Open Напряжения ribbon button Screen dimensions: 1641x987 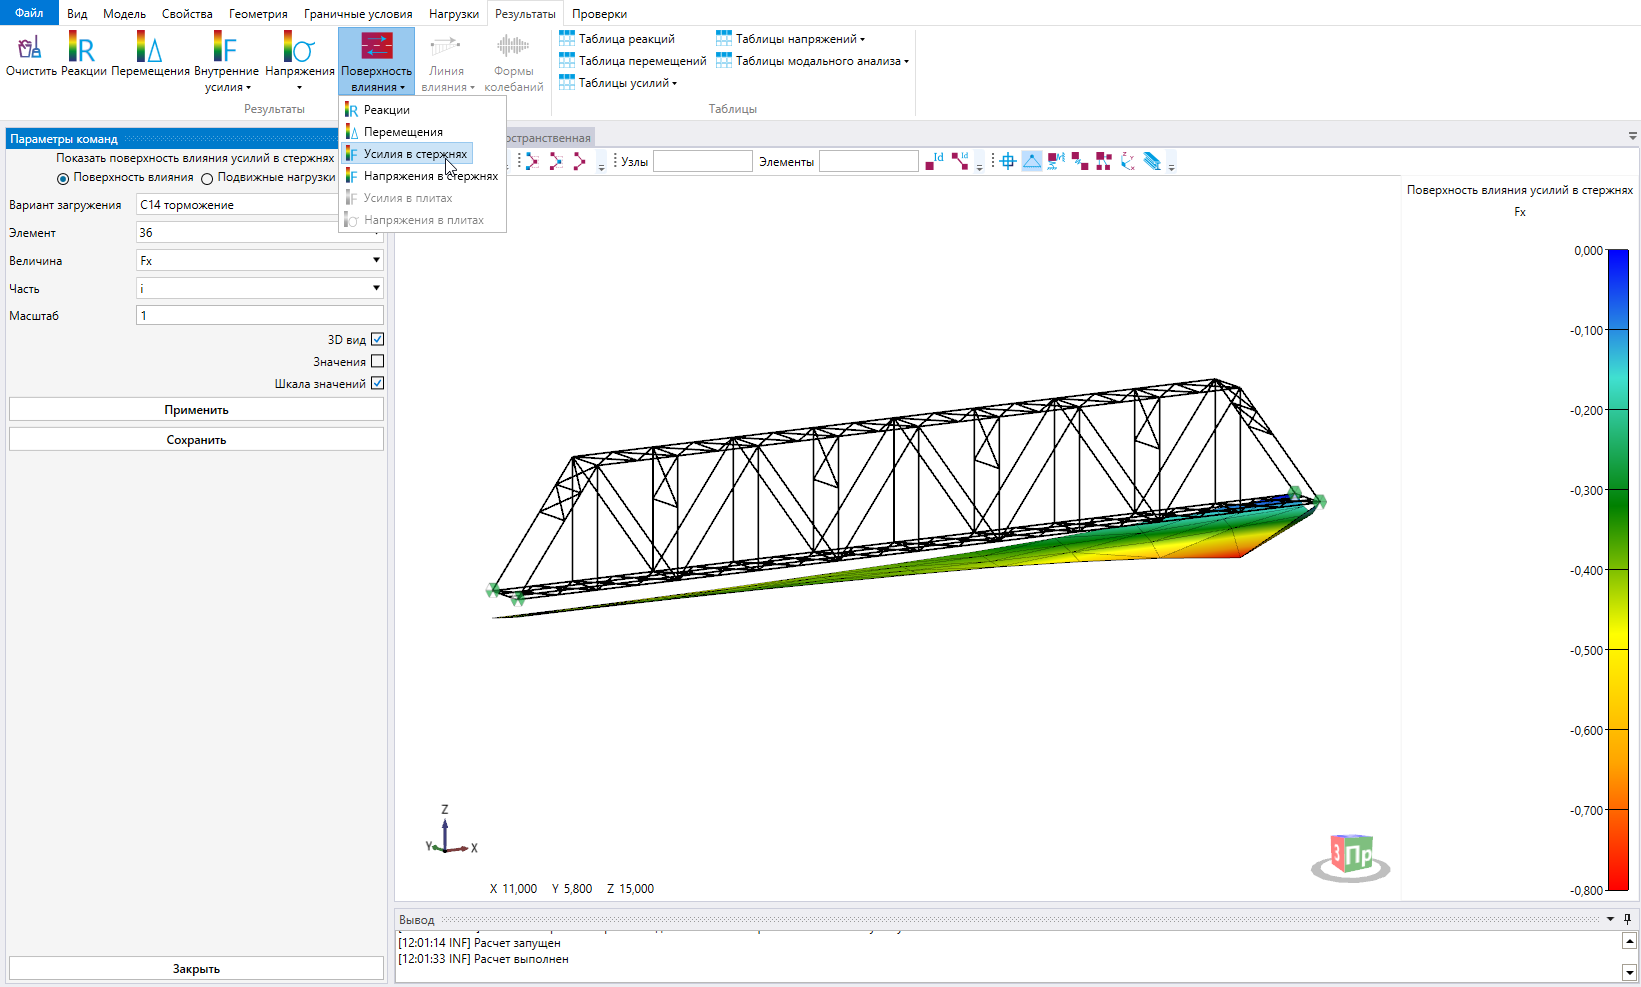(300, 60)
